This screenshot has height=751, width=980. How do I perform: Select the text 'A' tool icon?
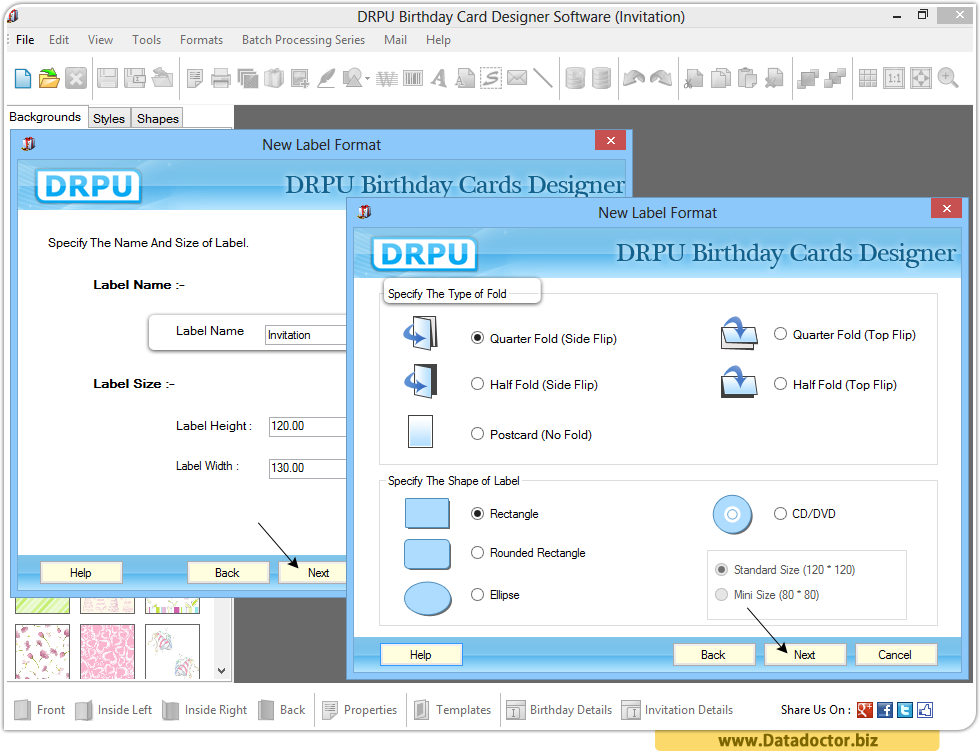coord(439,79)
